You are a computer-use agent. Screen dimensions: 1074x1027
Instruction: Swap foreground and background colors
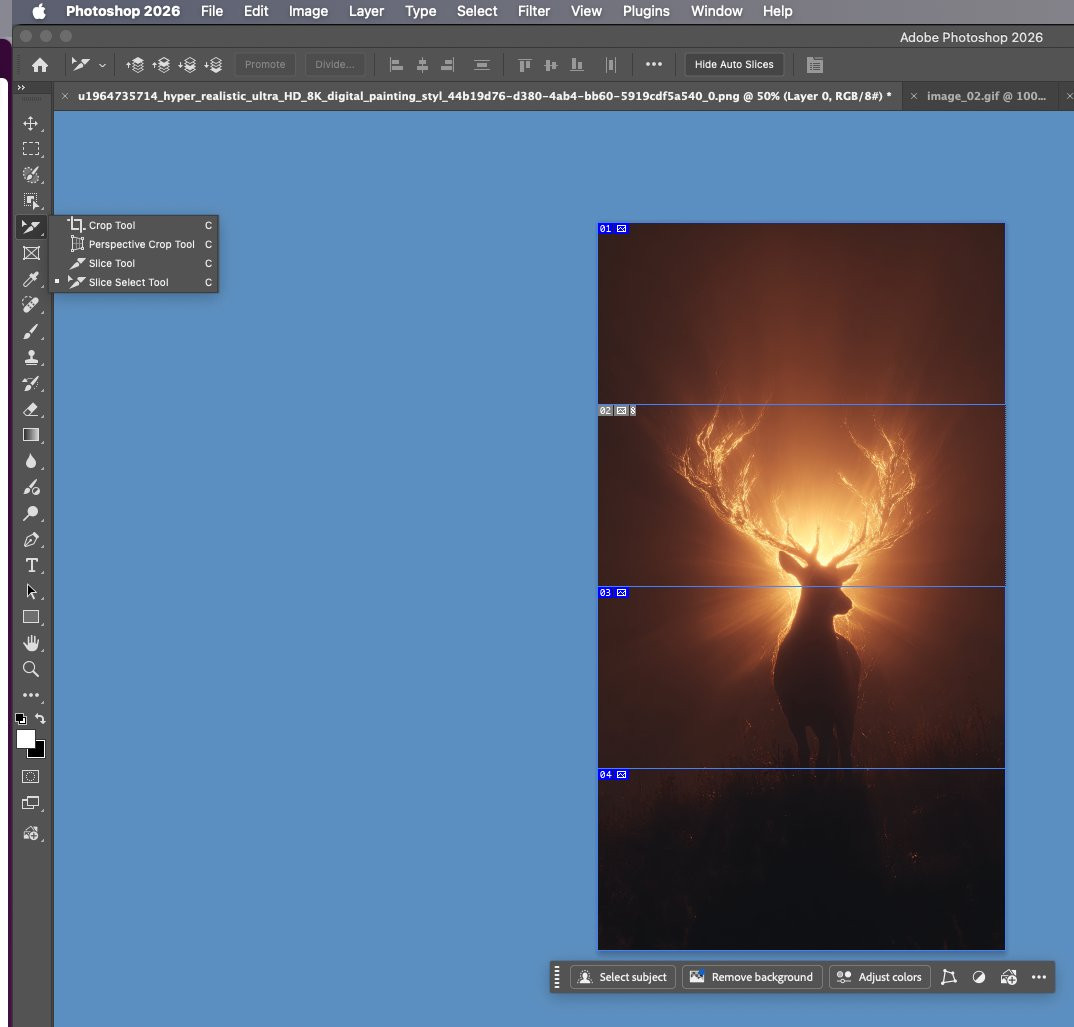coord(40,719)
